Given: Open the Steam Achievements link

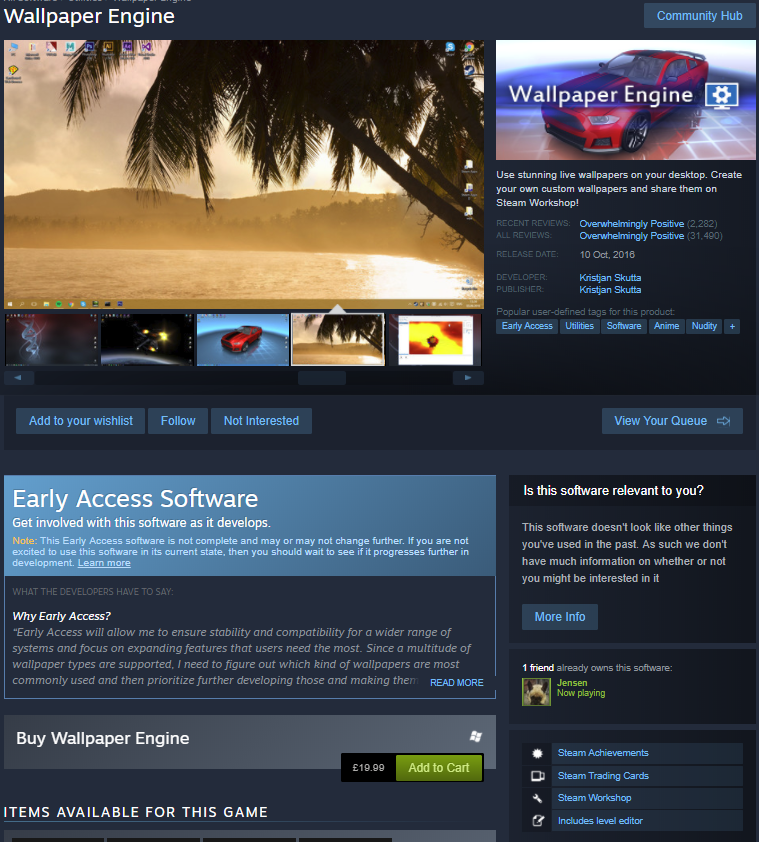Looking at the screenshot, I should (x=603, y=753).
